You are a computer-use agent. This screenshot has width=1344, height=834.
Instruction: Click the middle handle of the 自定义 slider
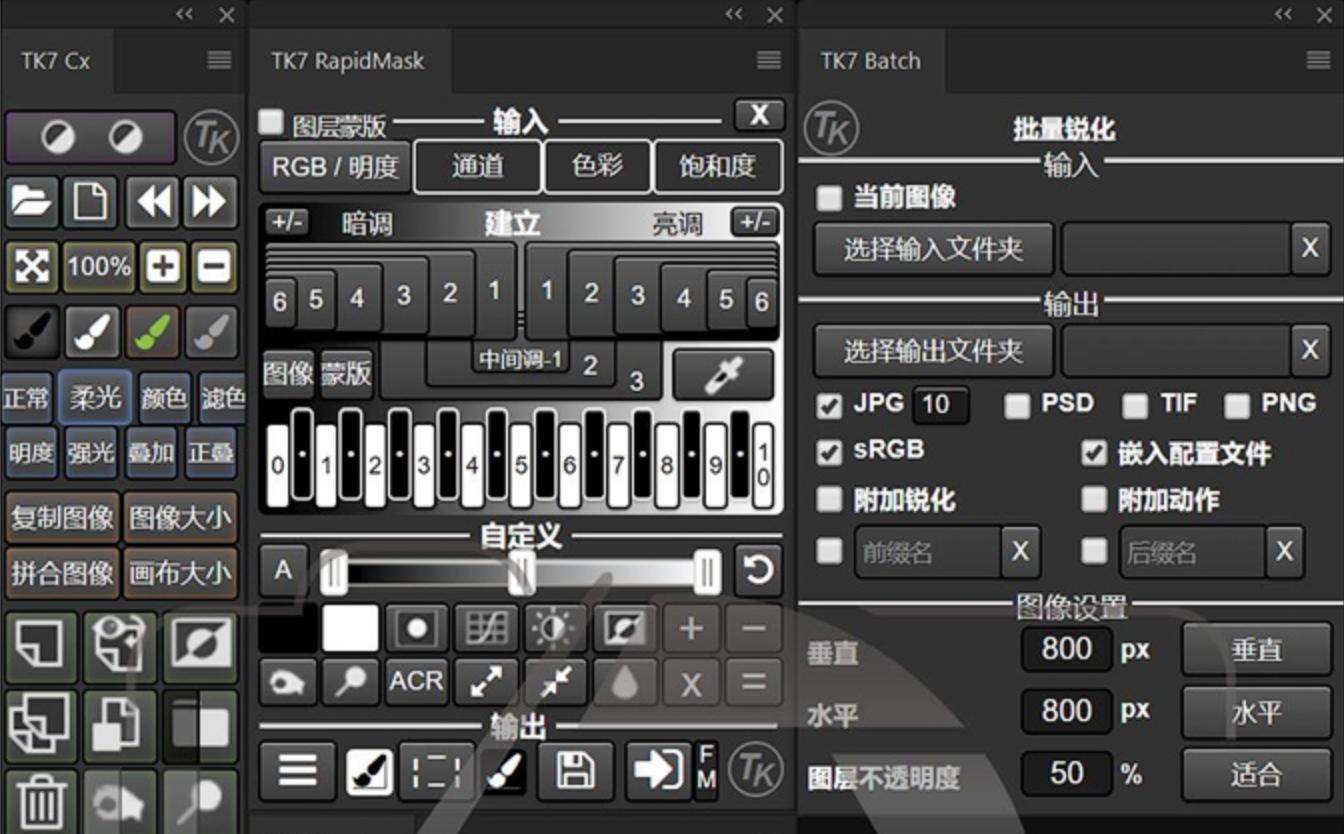coord(521,573)
